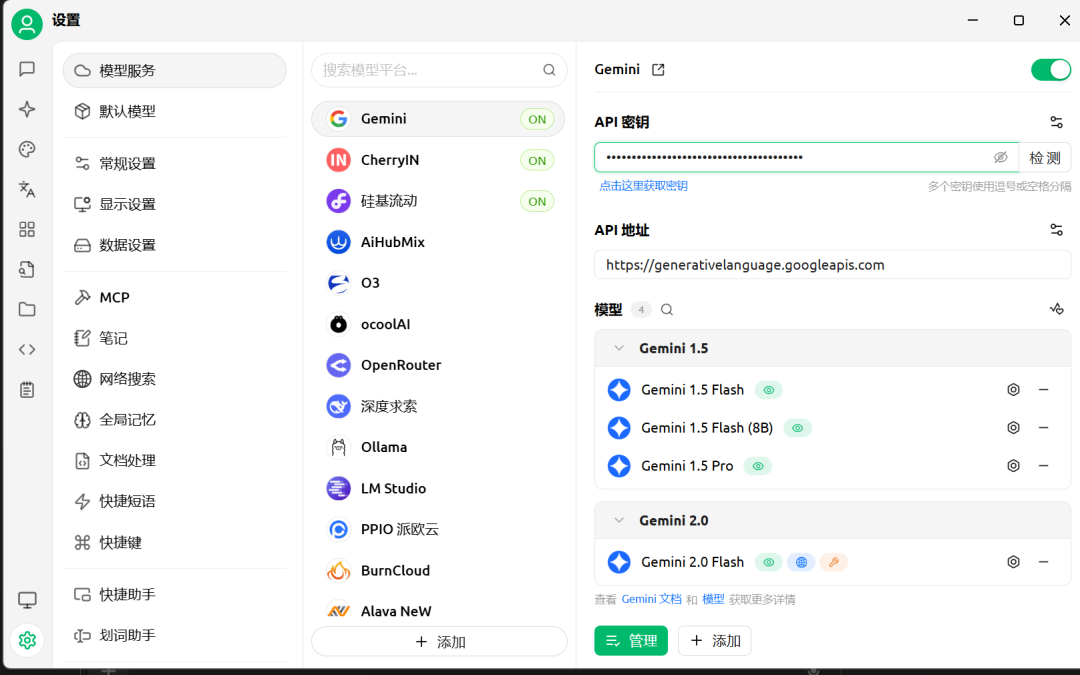Open the palette painting sidebar icon

27,149
